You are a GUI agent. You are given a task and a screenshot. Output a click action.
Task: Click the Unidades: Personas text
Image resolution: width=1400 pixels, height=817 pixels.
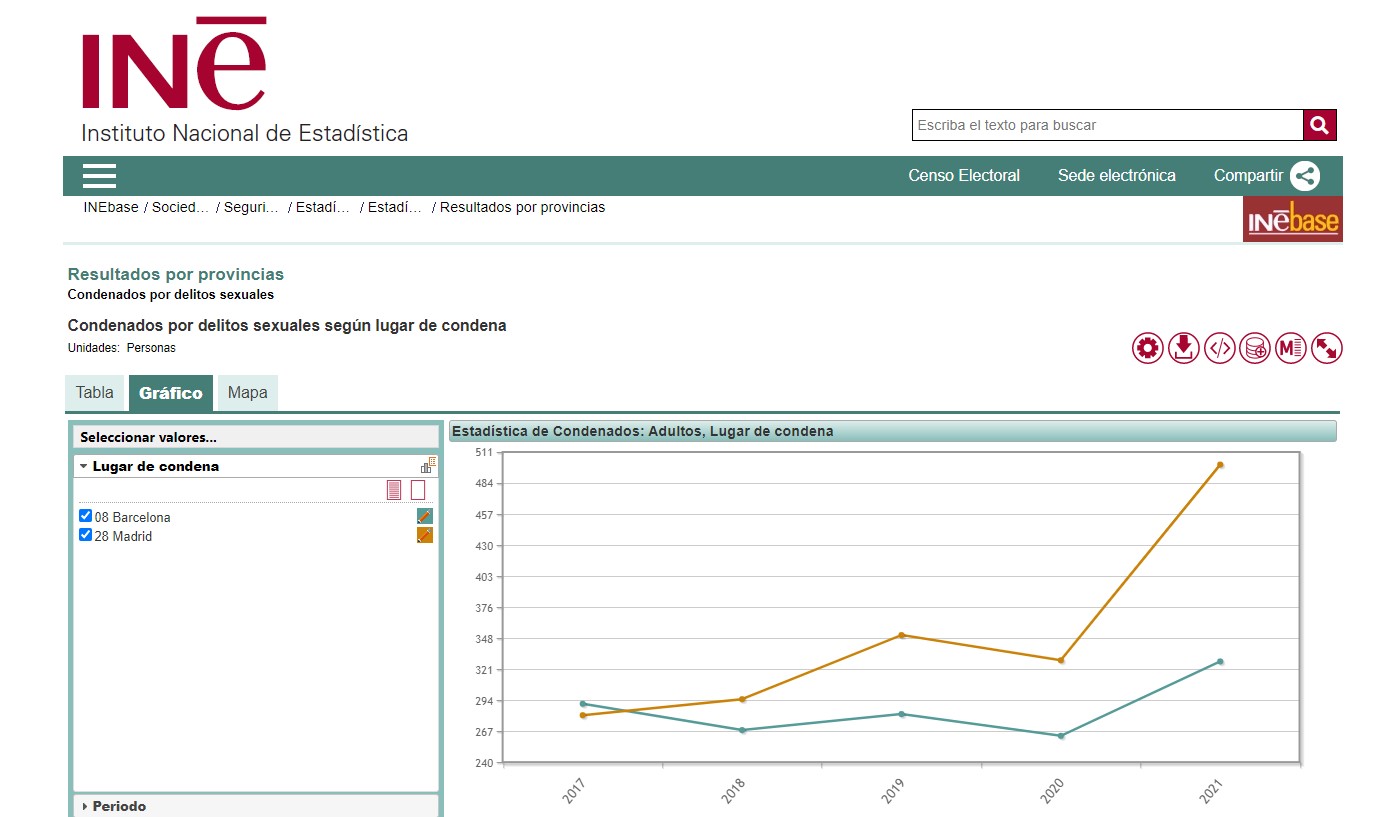coord(121,348)
